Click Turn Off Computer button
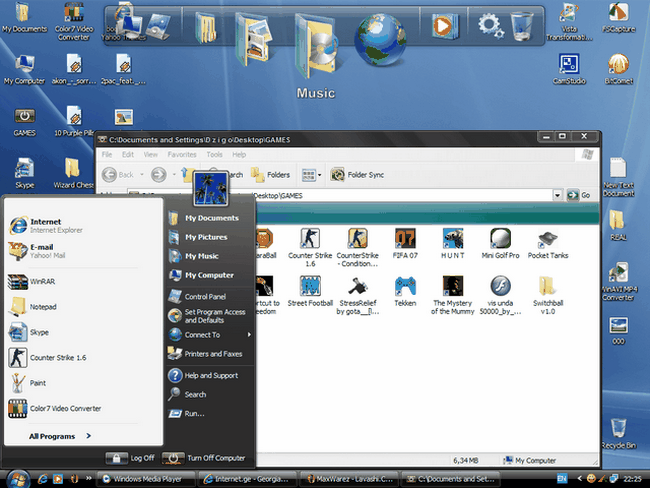The image size is (650, 488). click(204, 458)
